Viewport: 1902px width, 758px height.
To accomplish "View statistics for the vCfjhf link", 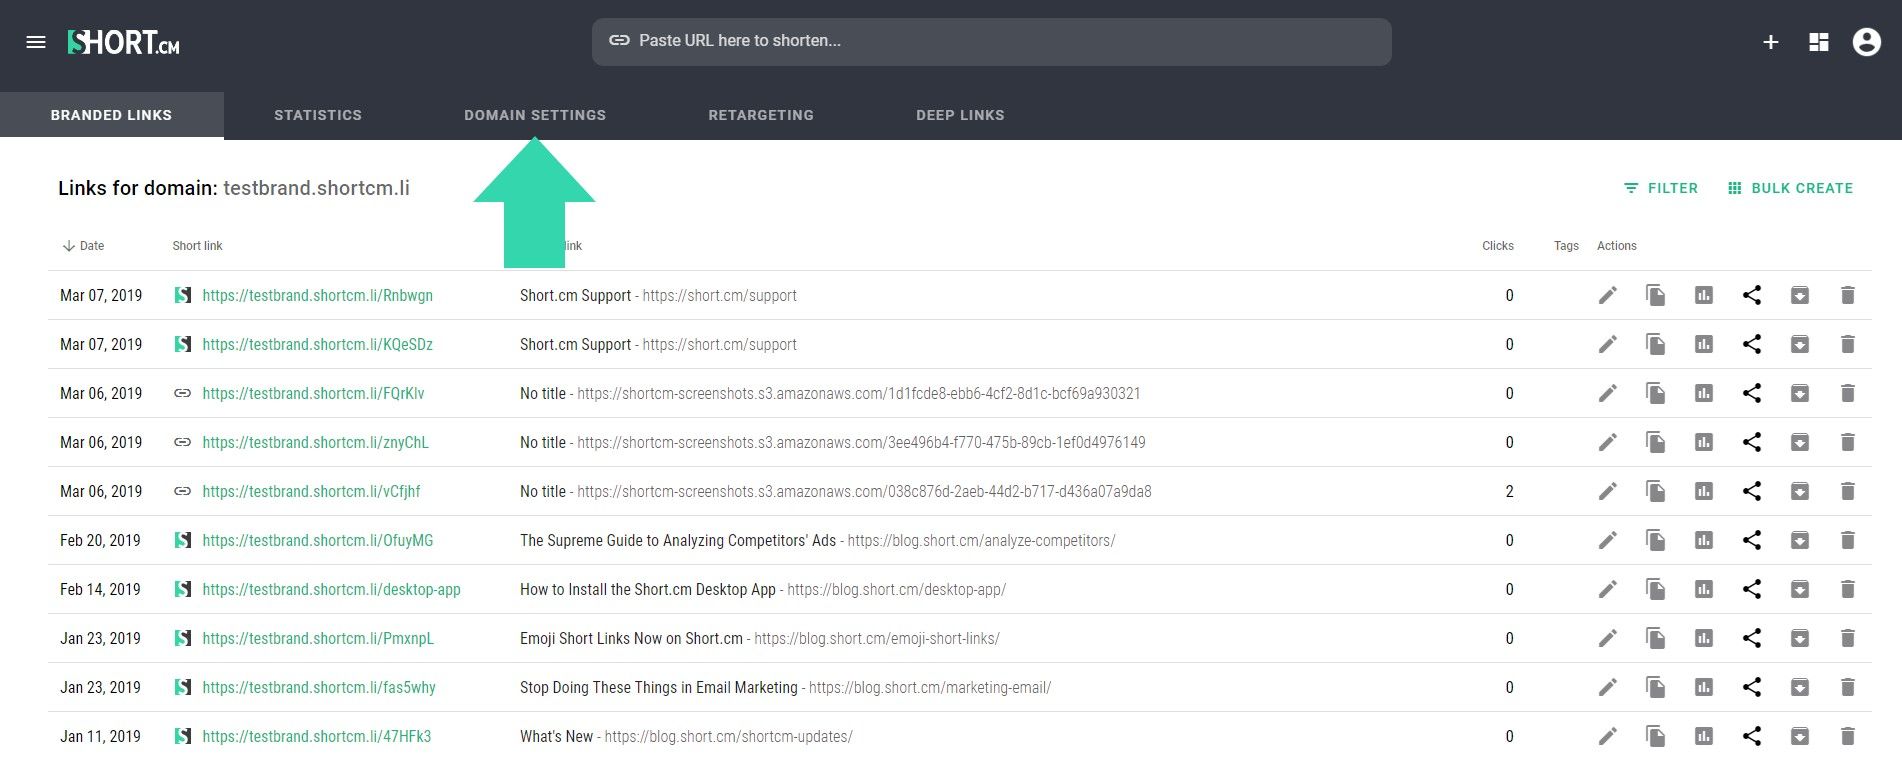I will [x=1703, y=491].
